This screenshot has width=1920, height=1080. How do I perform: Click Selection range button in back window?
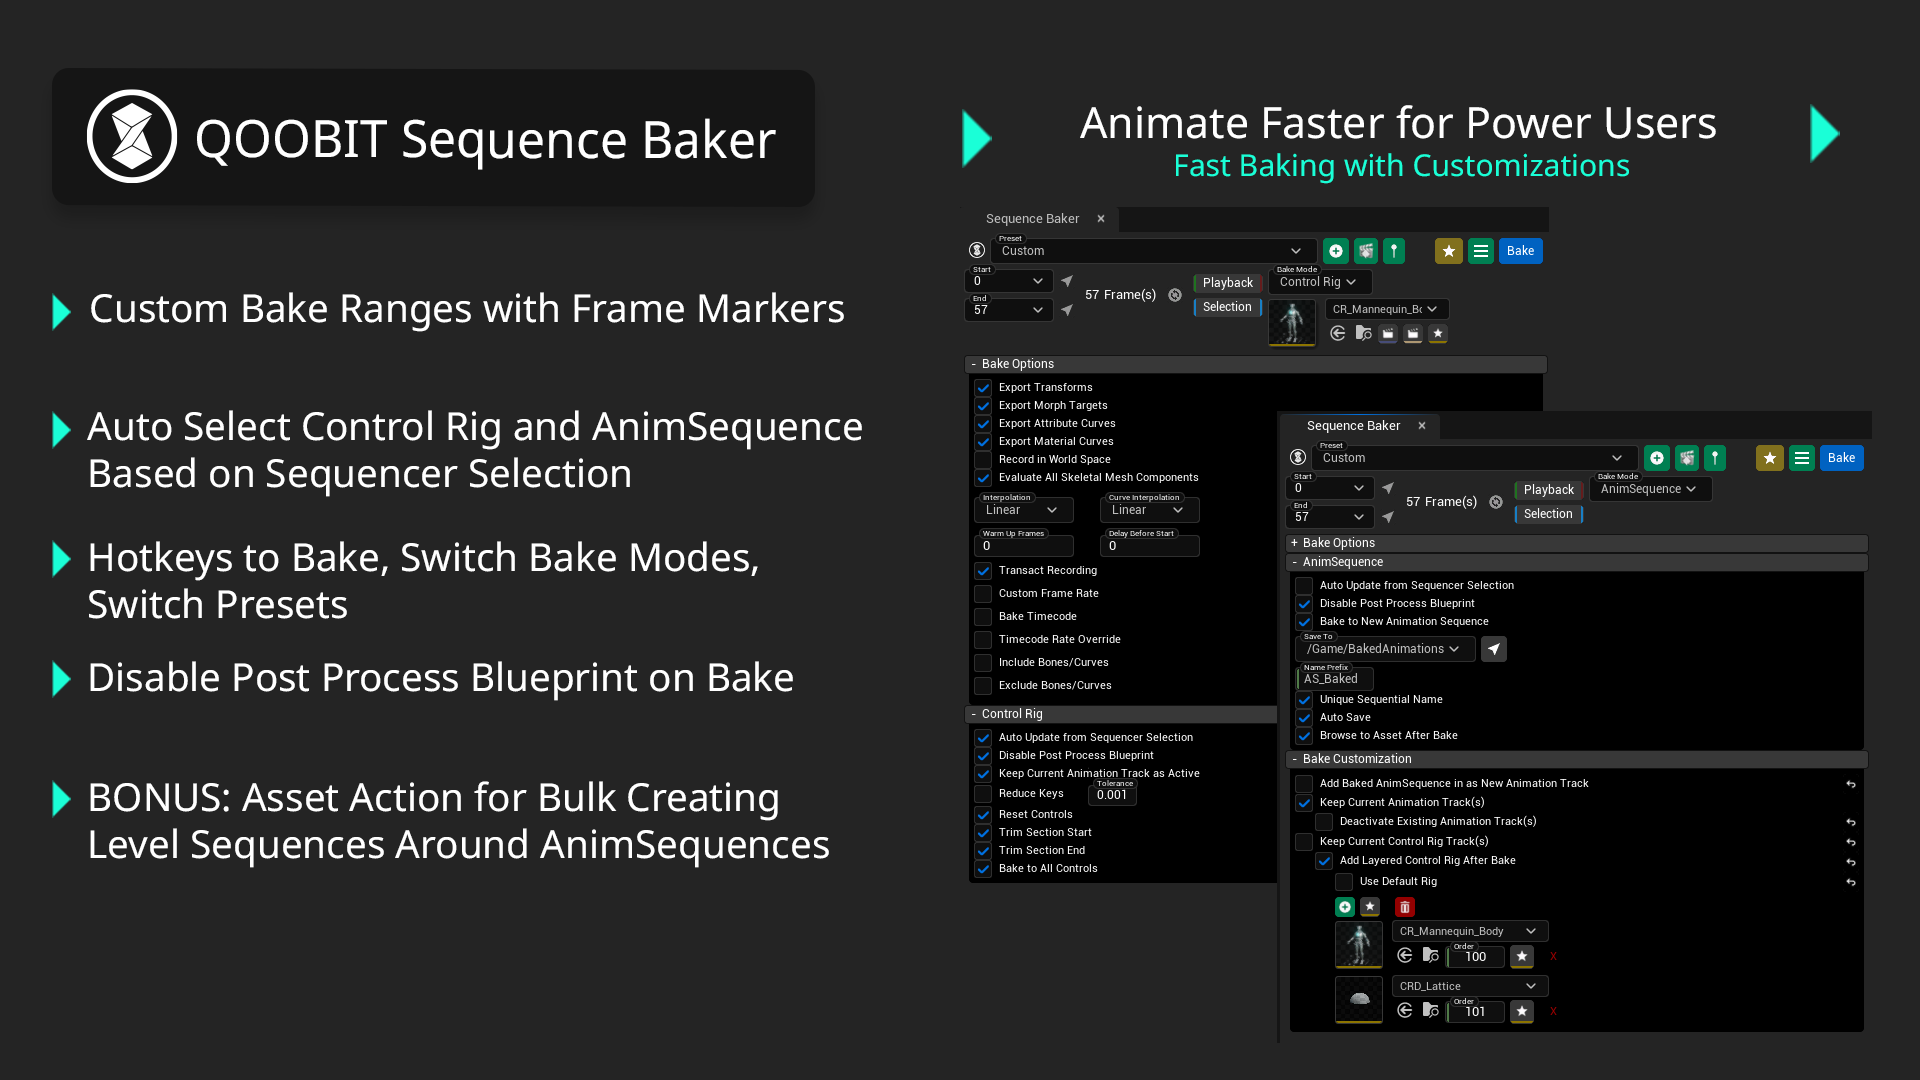pos(1227,307)
